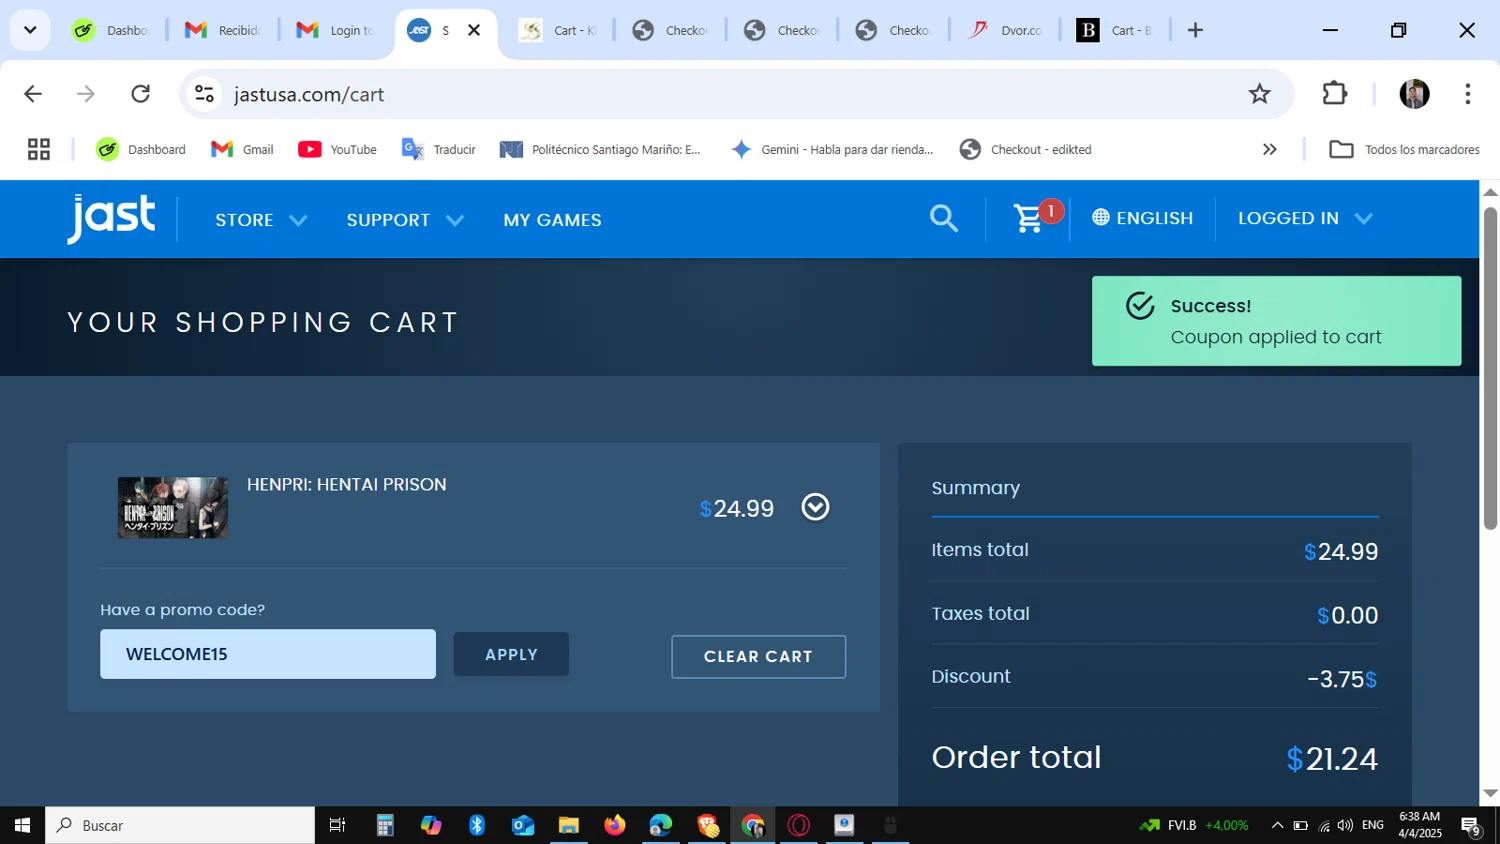Expand the LOGGED IN account dropdown
Image resolution: width=1500 pixels, height=844 pixels.
tap(1306, 218)
